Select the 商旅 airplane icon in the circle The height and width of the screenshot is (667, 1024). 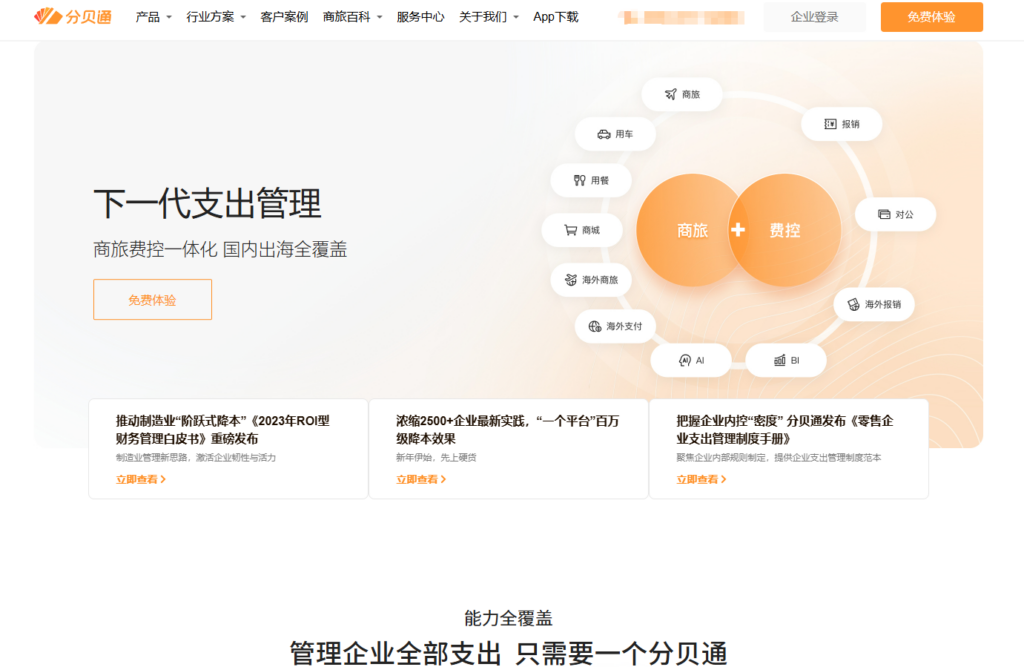coord(682,94)
